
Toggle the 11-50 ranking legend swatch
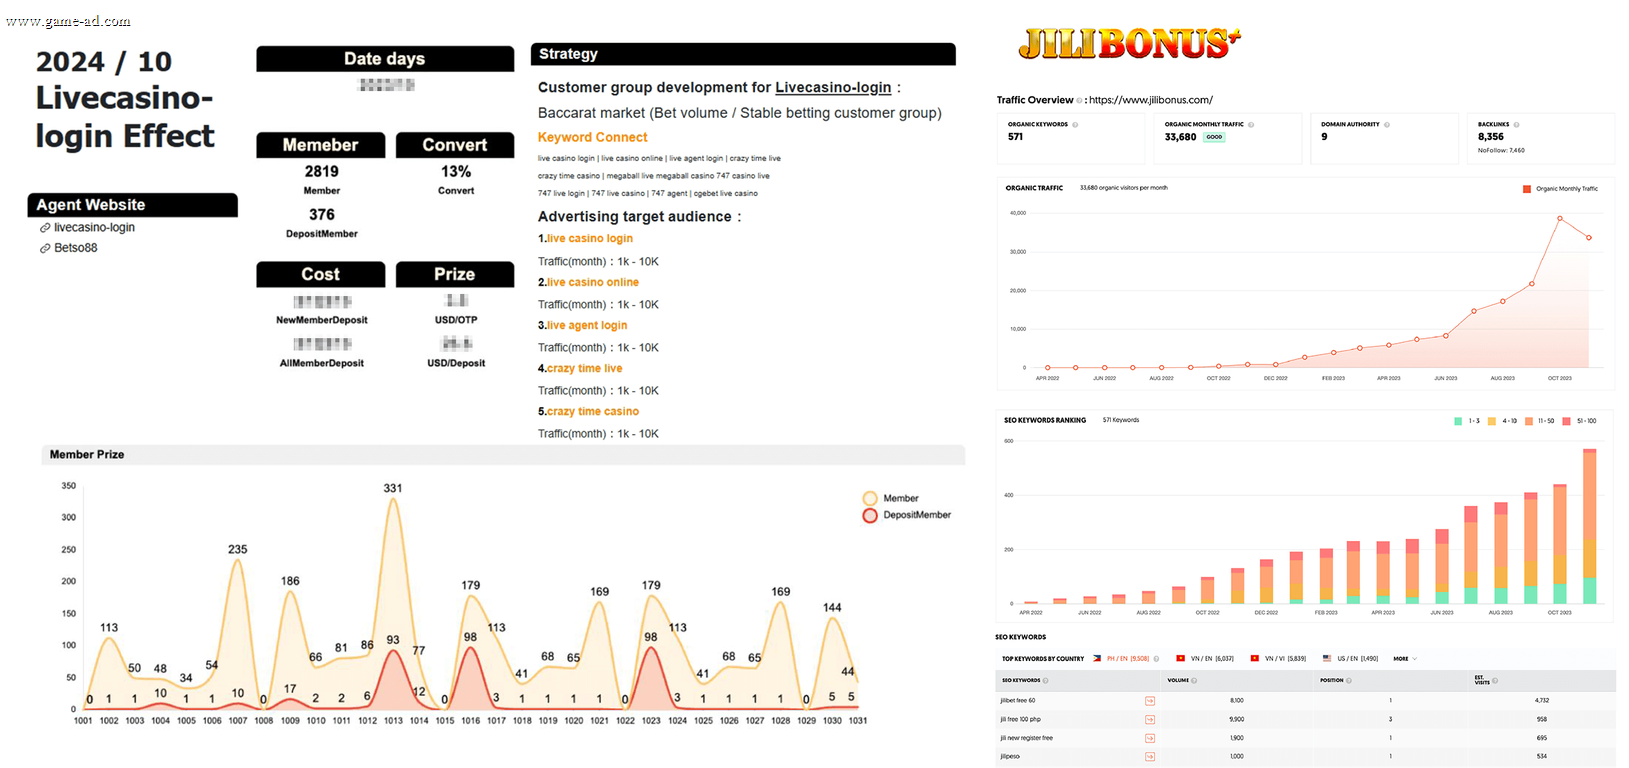click(1529, 421)
